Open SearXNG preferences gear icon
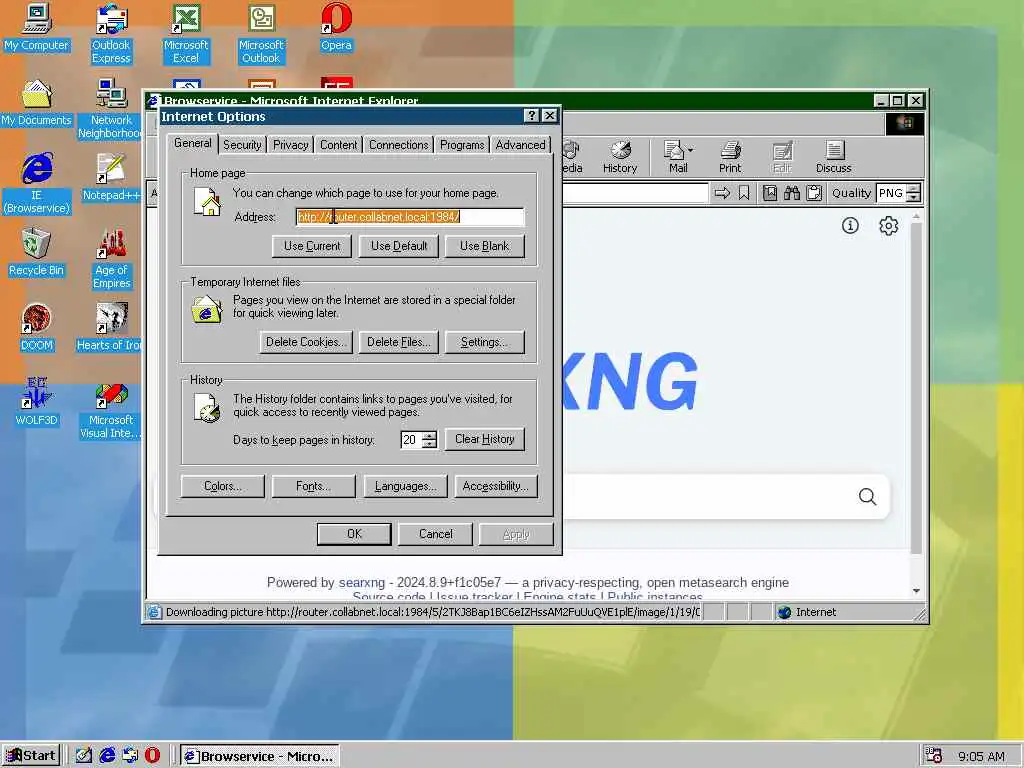 click(x=888, y=226)
